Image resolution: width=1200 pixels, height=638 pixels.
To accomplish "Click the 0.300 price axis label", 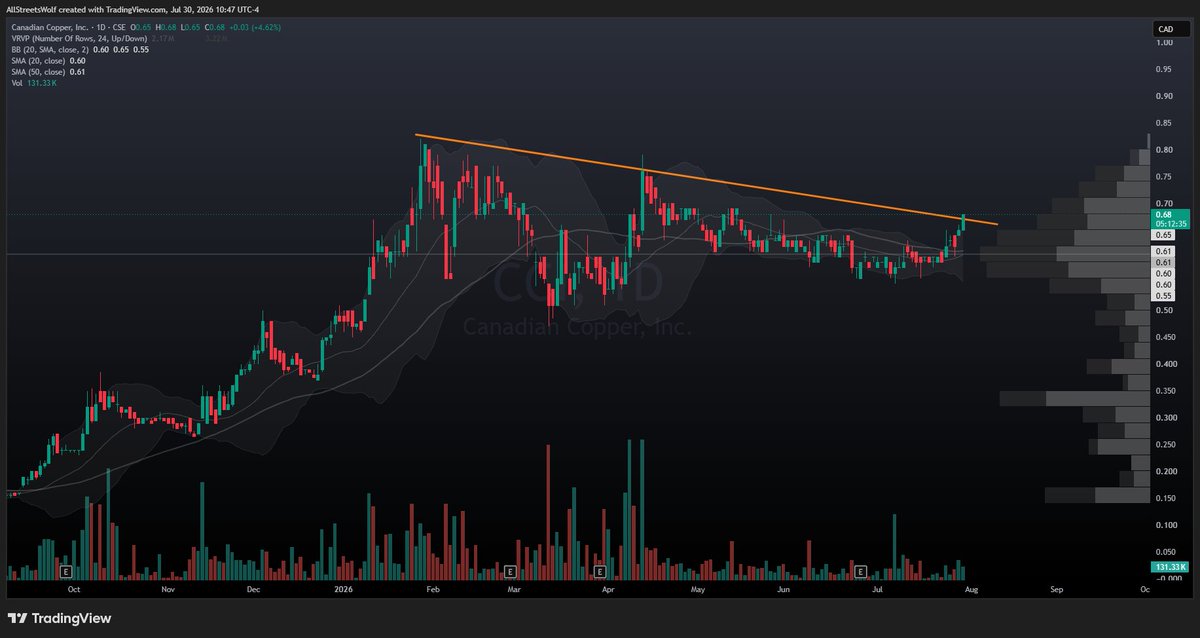I will pyautogui.click(x=1165, y=418).
